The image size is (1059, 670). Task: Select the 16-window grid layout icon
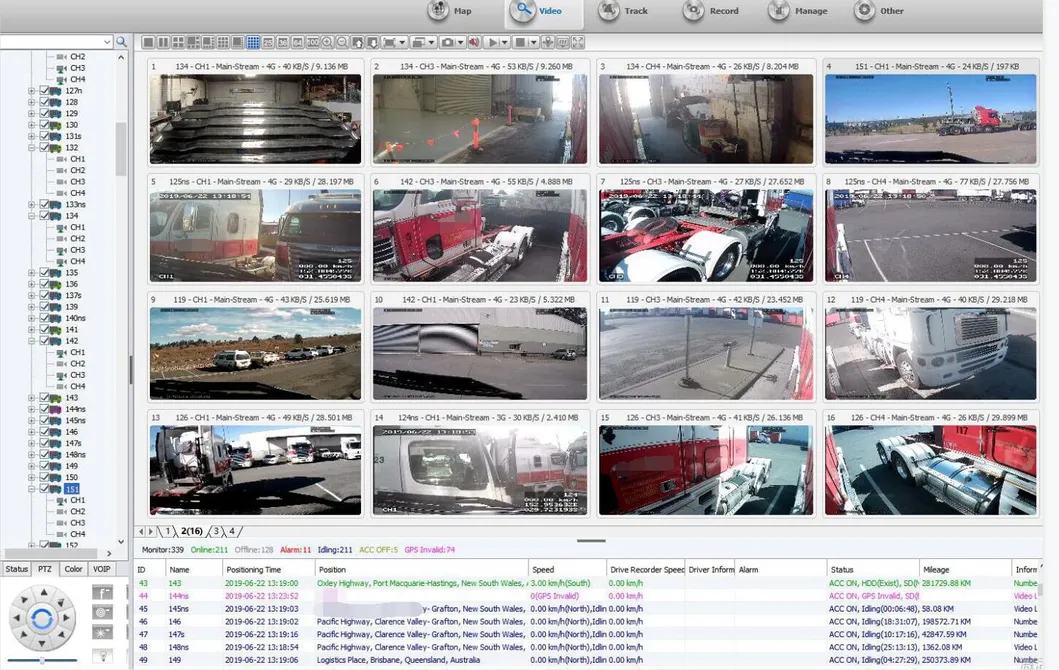[253, 42]
